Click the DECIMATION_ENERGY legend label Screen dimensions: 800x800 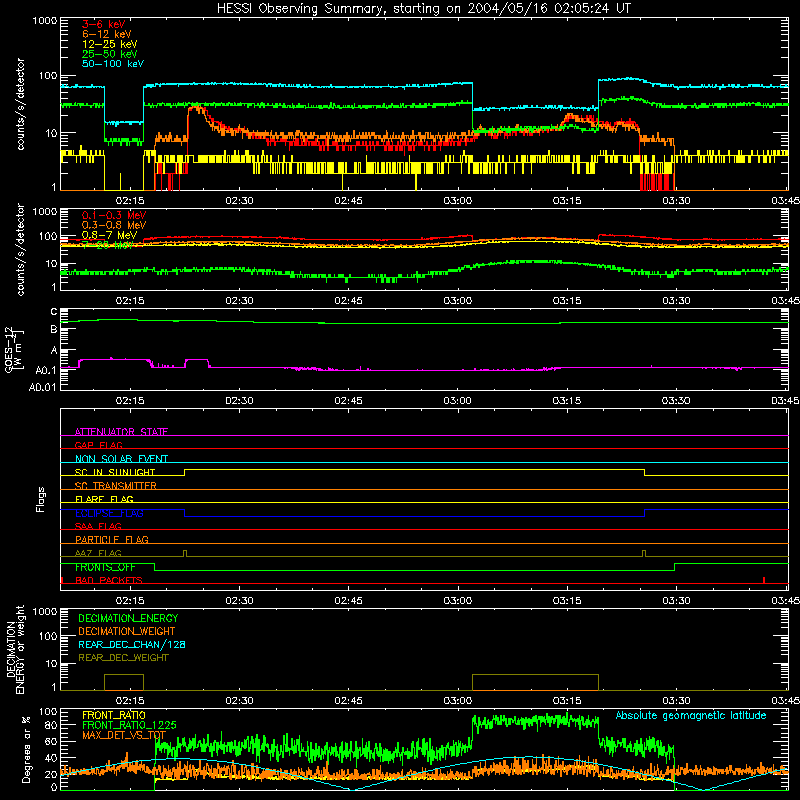[128, 618]
